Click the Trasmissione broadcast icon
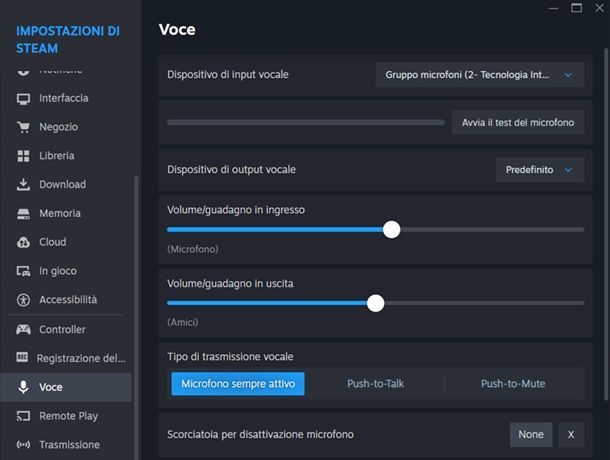 pyautogui.click(x=23, y=444)
